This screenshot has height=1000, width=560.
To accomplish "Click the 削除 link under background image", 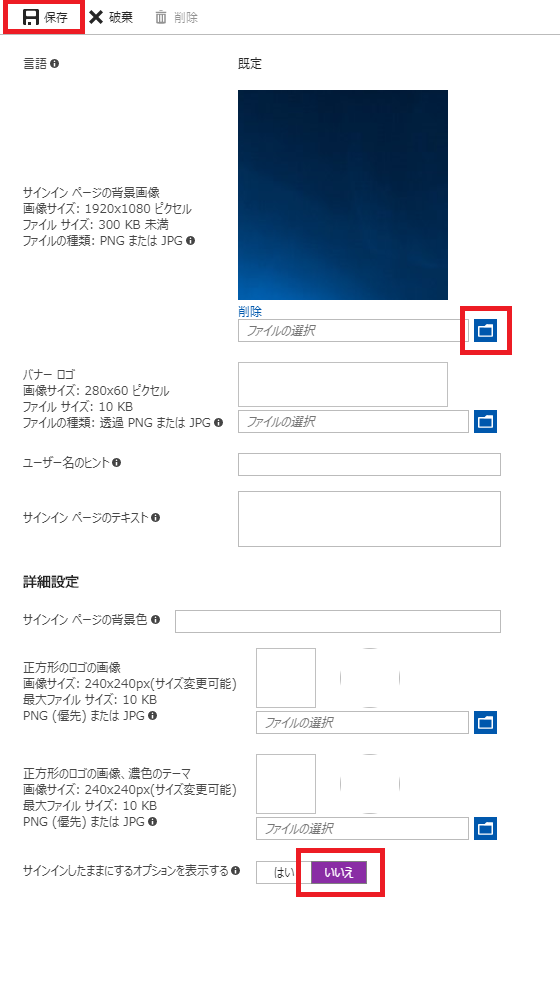I will (x=250, y=311).
